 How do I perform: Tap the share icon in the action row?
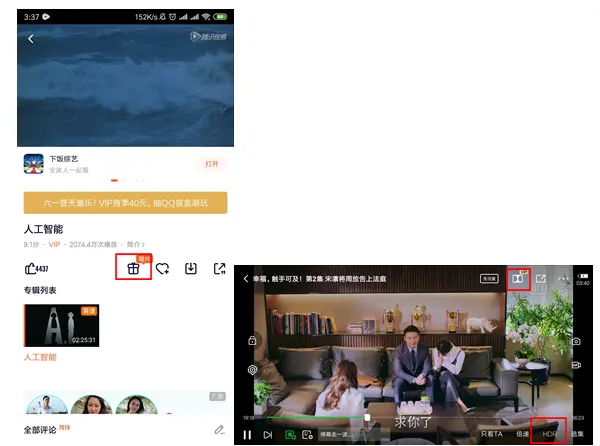220,269
